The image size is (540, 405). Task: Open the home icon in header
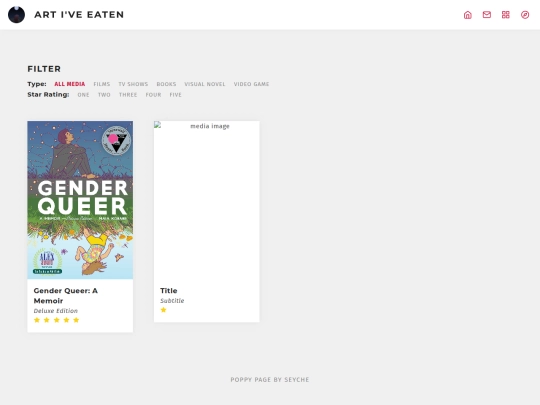[468, 15]
